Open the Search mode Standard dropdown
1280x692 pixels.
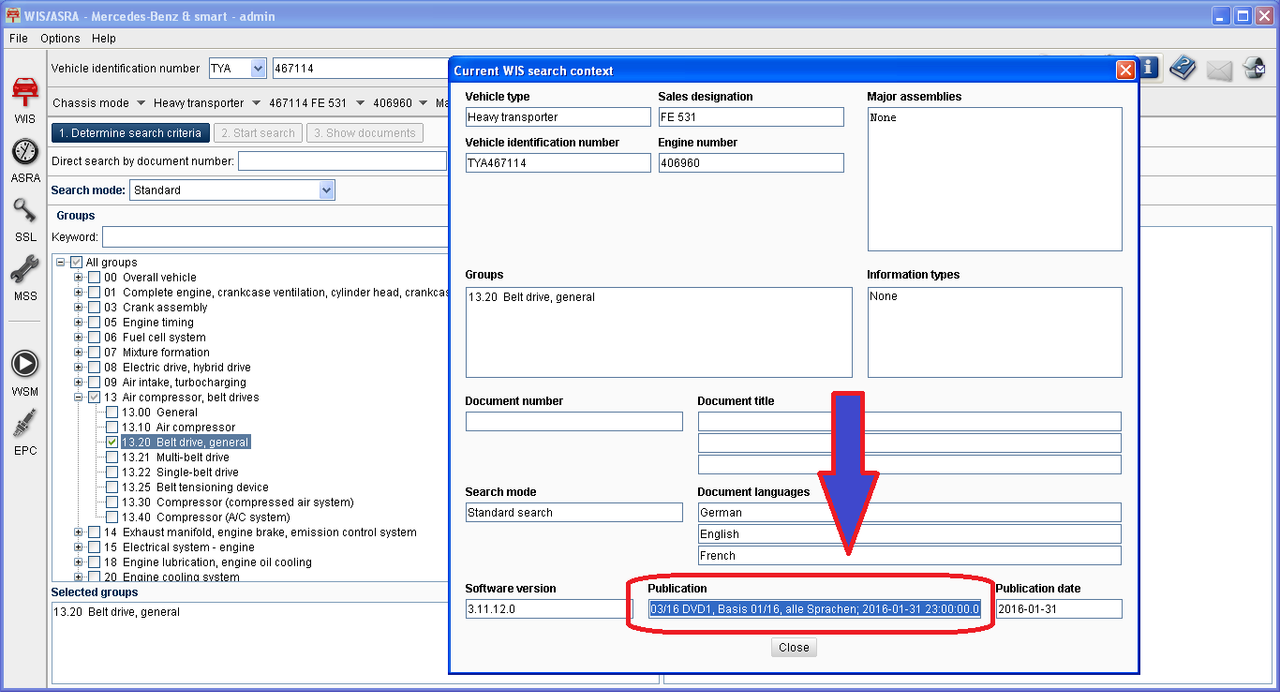(x=326, y=190)
